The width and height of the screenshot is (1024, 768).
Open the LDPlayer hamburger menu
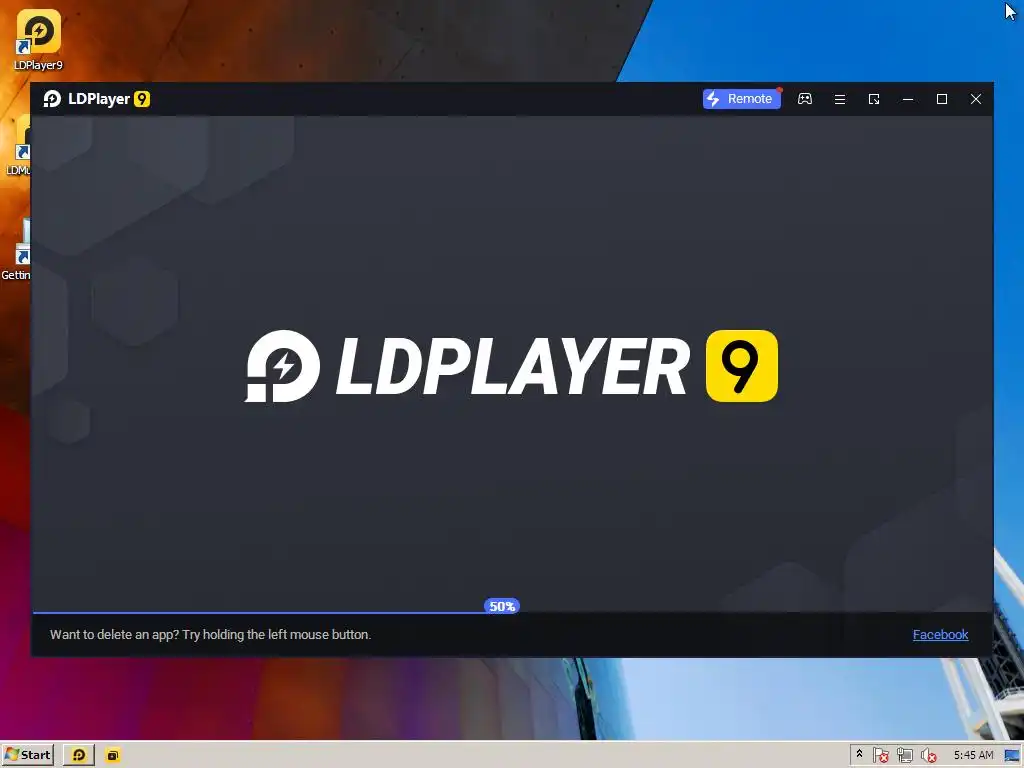[x=840, y=99]
